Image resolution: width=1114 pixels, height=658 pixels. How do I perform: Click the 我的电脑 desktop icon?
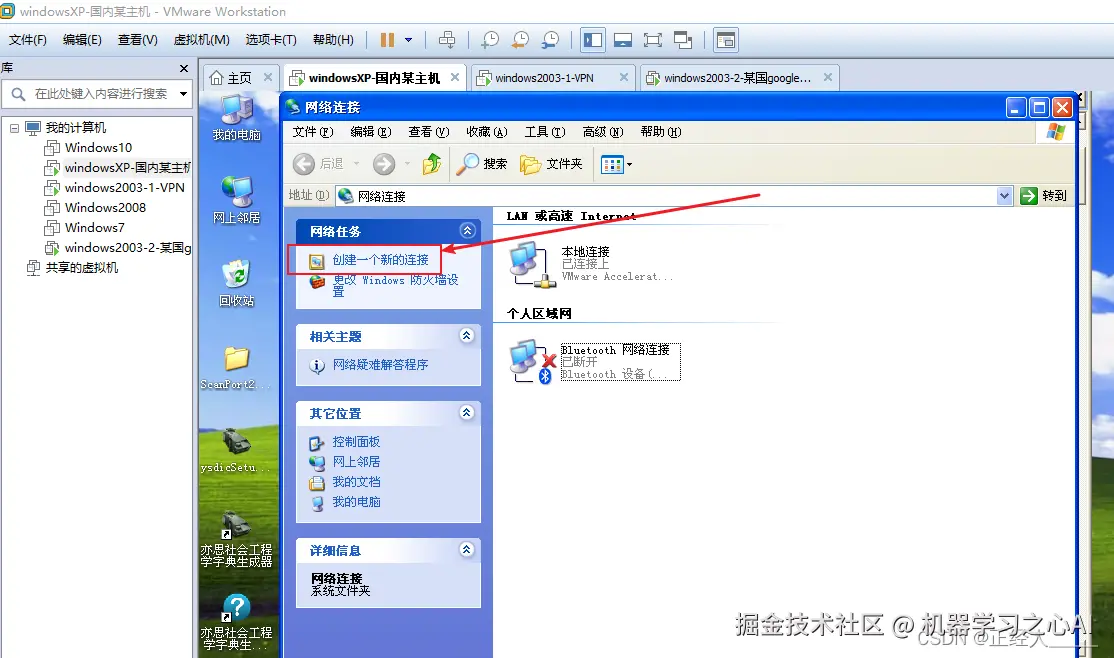coord(237,117)
